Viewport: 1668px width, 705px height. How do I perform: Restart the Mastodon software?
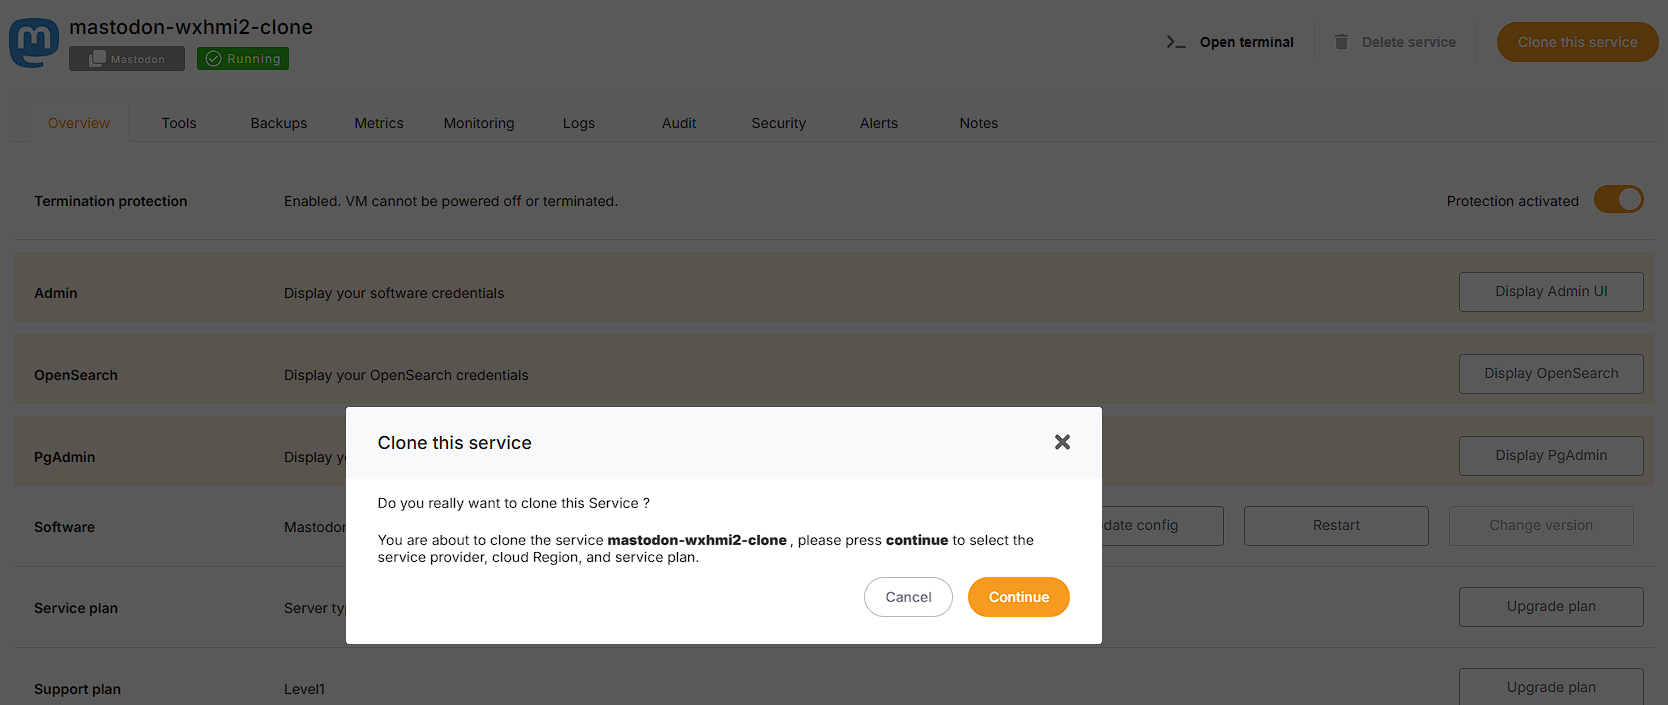click(x=1336, y=526)
